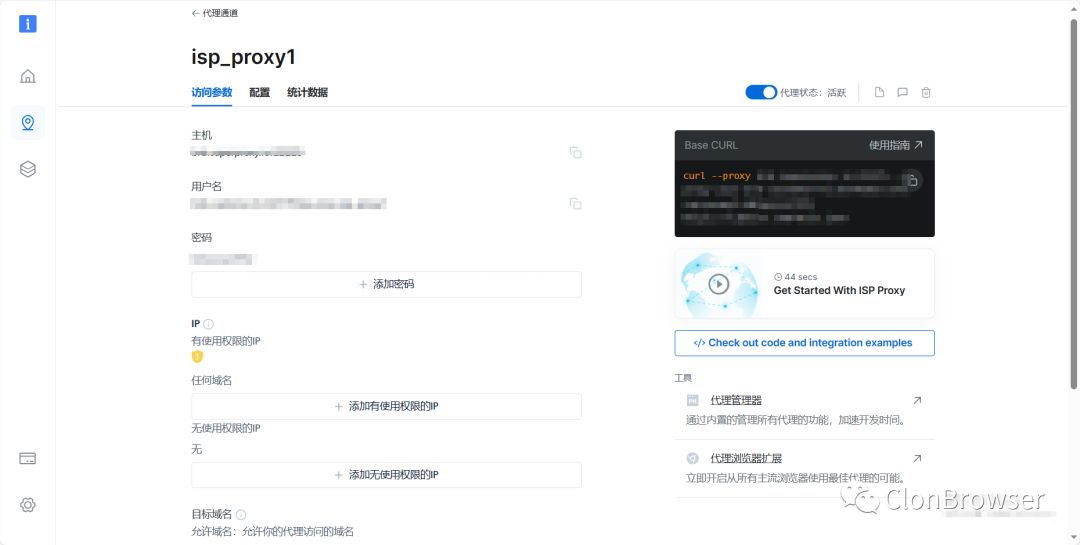Image resolution: width=1080 pixels, height=545 pixels.
Task: Open the settings gear in sidebar
Action: click(x=28, y=505)
